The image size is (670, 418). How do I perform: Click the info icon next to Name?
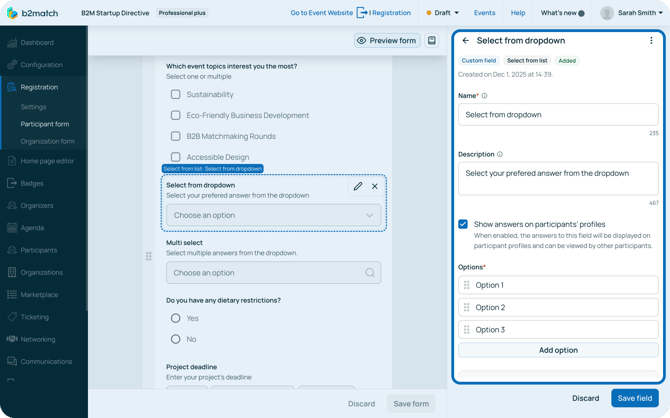485,96
